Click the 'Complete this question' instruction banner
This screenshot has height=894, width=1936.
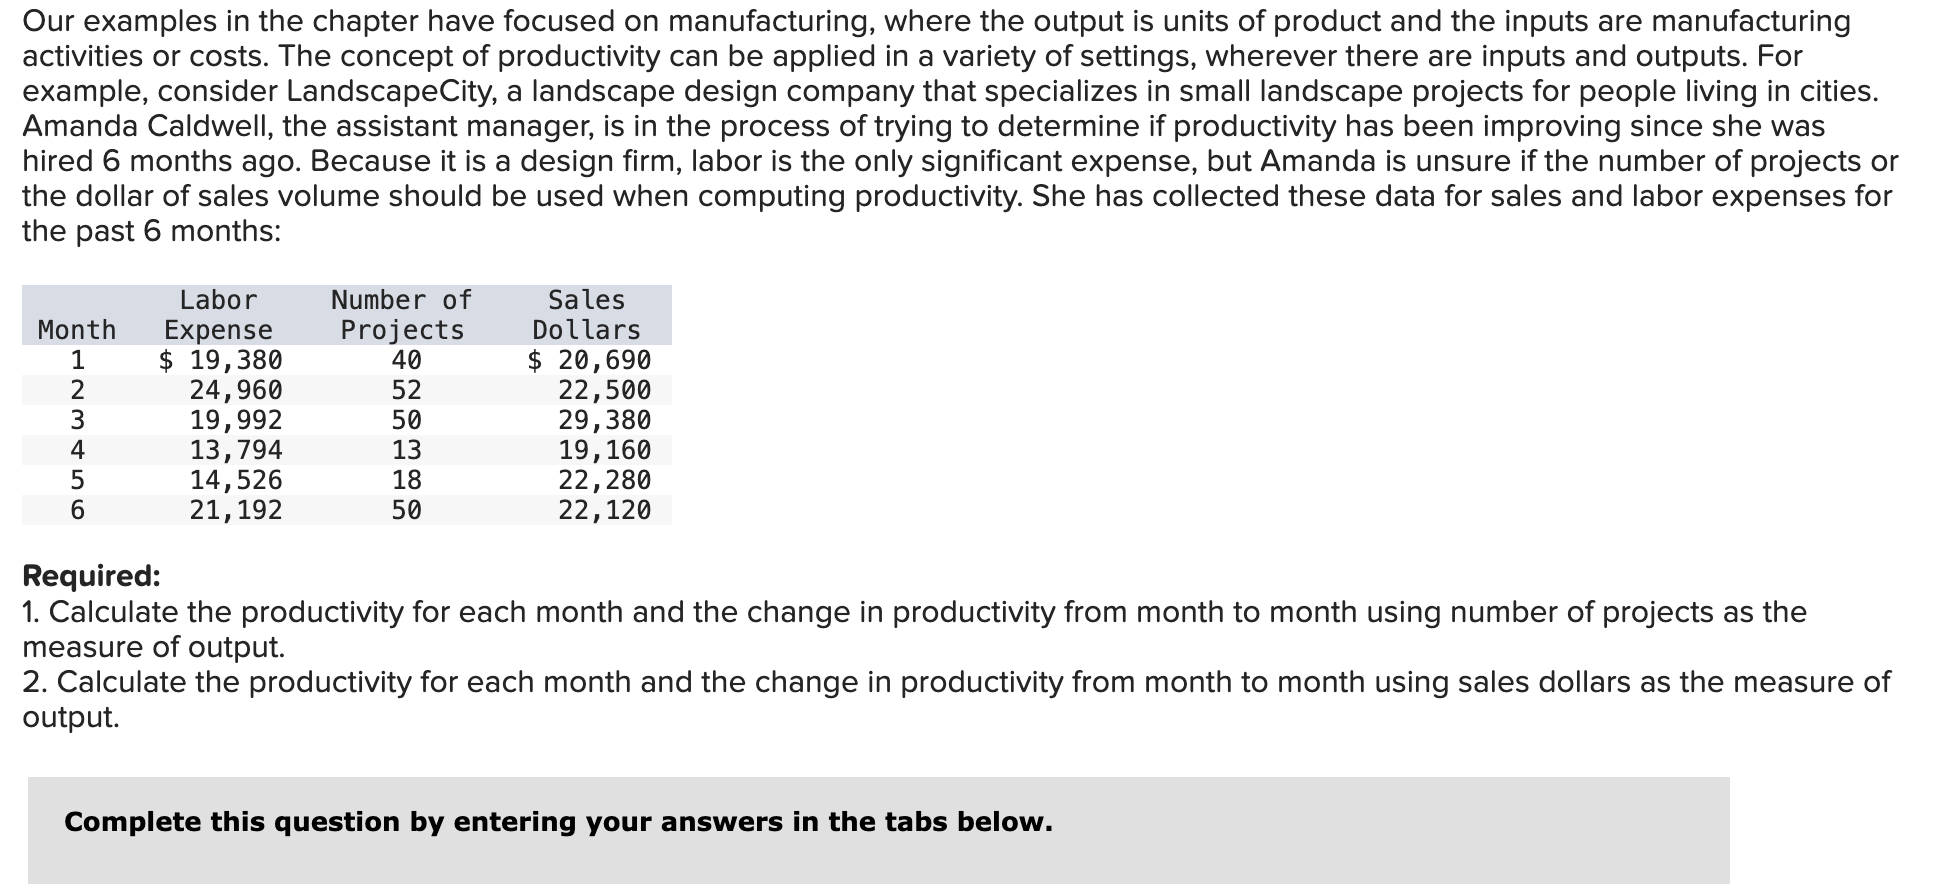pos(878,830)
